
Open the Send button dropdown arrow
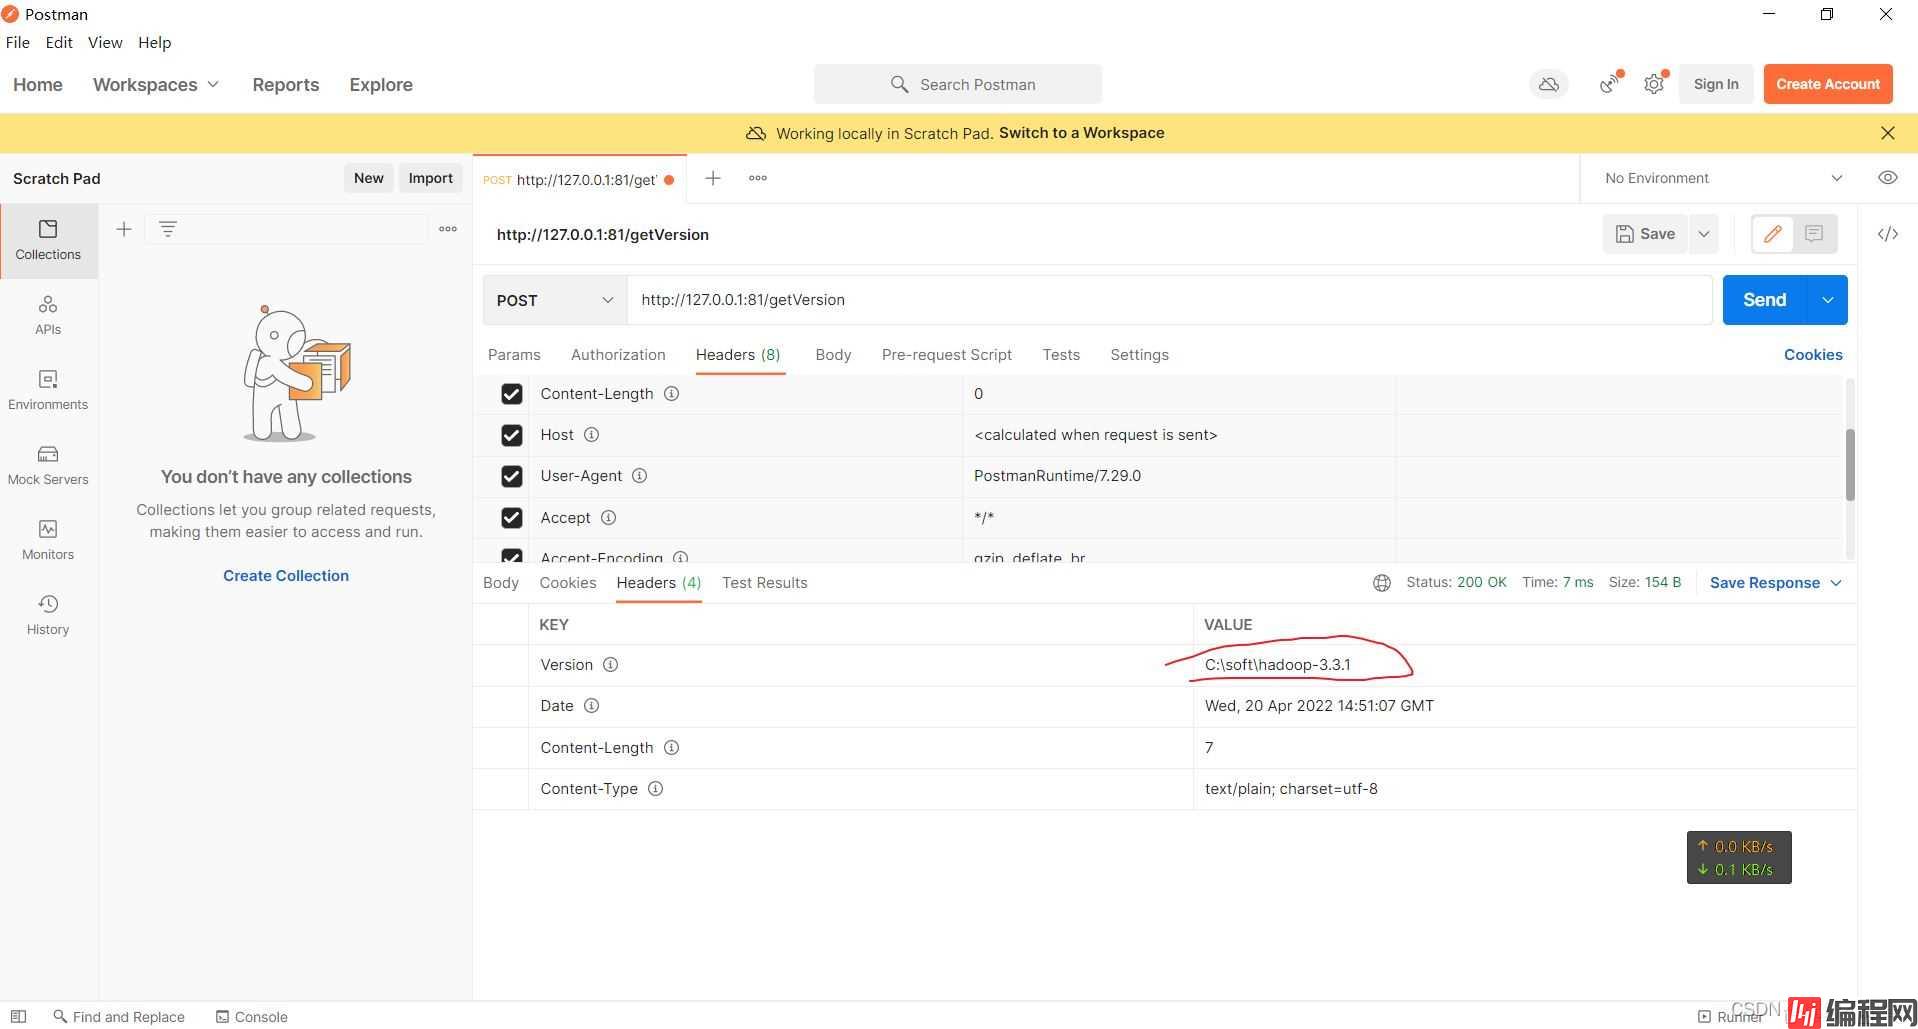(1828, 300)
